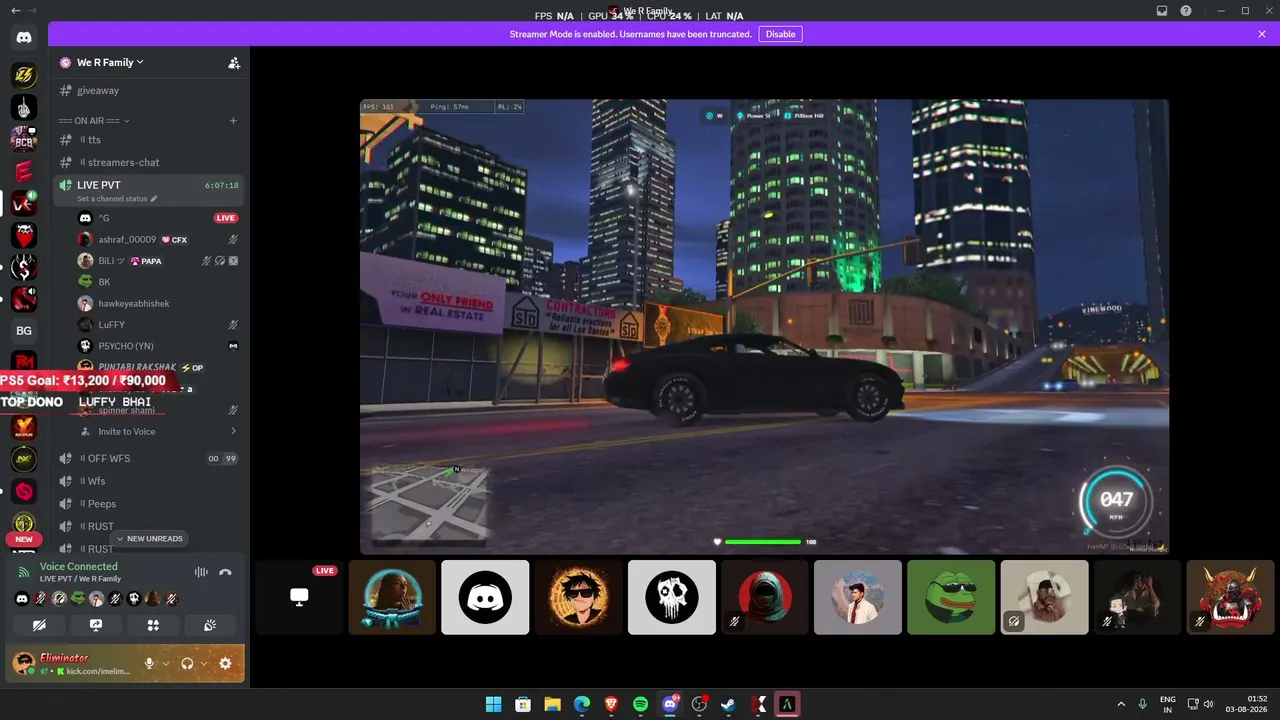The width and height of the screenshot is (1280, 720).
Task: Open Discord direct messages home icon
Action: (x=24, y=38)
